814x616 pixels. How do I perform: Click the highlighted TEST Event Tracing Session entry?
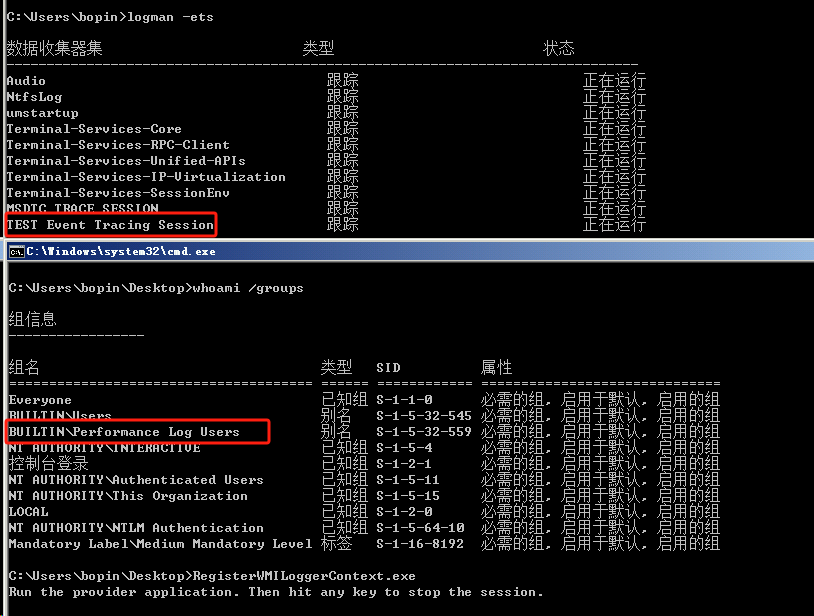click(110, 225)
